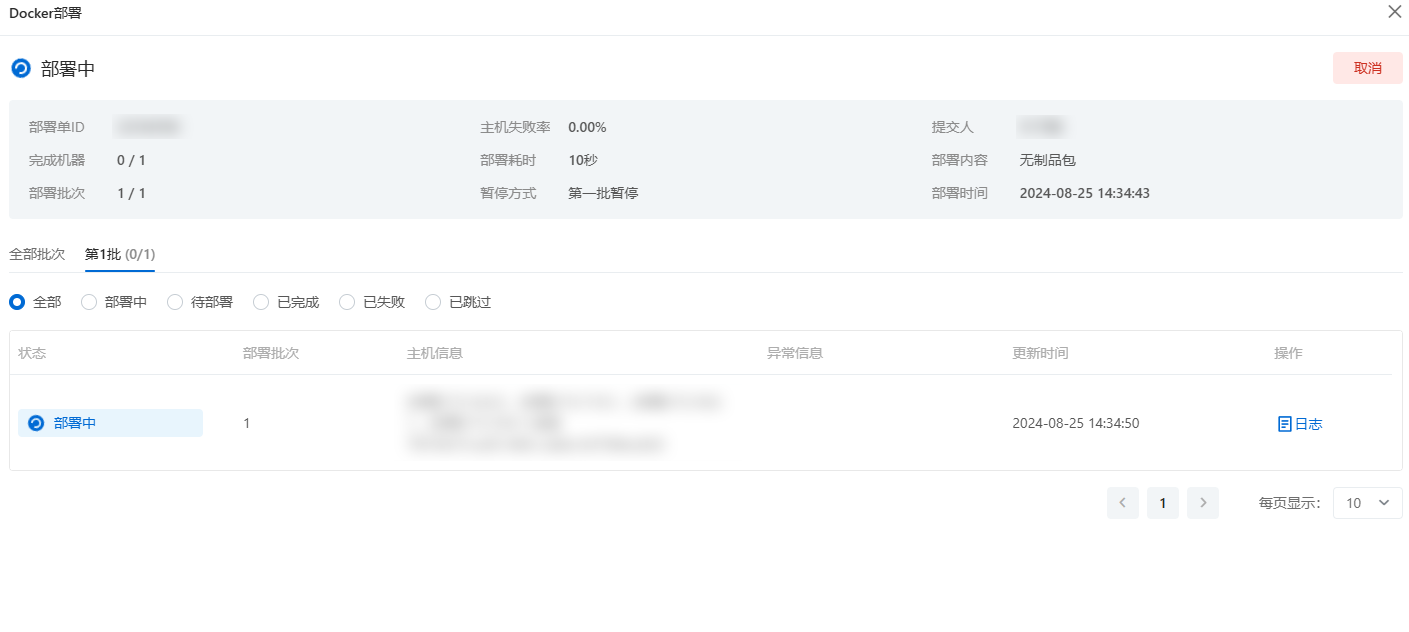Click the blurred host info in the table row
Image resolution: width=1409 pixels, height=632 pixels.
(x=563, y=423)
